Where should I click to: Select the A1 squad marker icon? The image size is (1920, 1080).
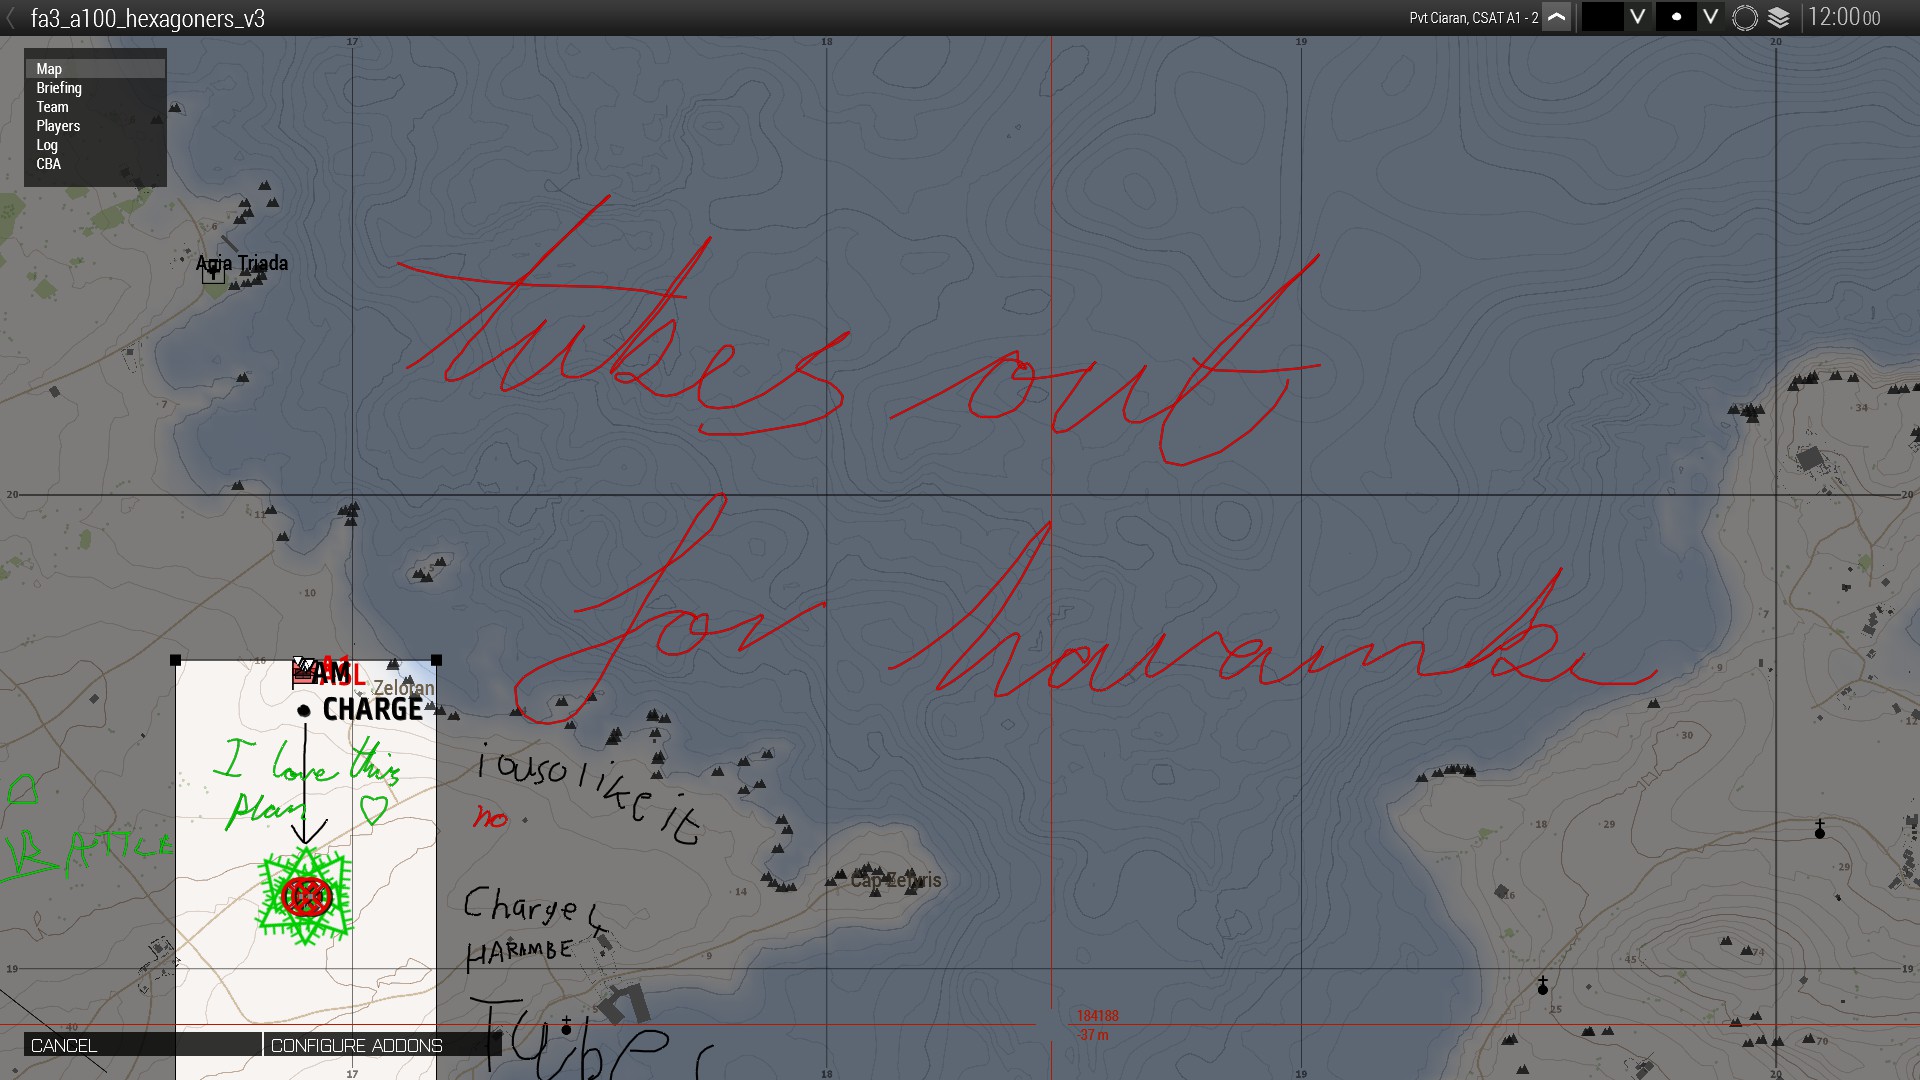pos(305,672)
